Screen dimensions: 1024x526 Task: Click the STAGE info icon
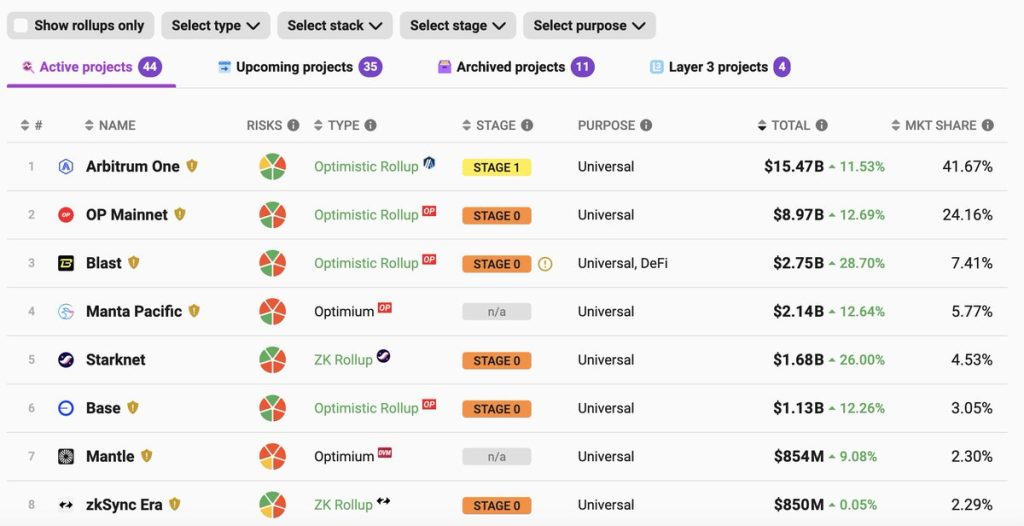pos(527,125)
